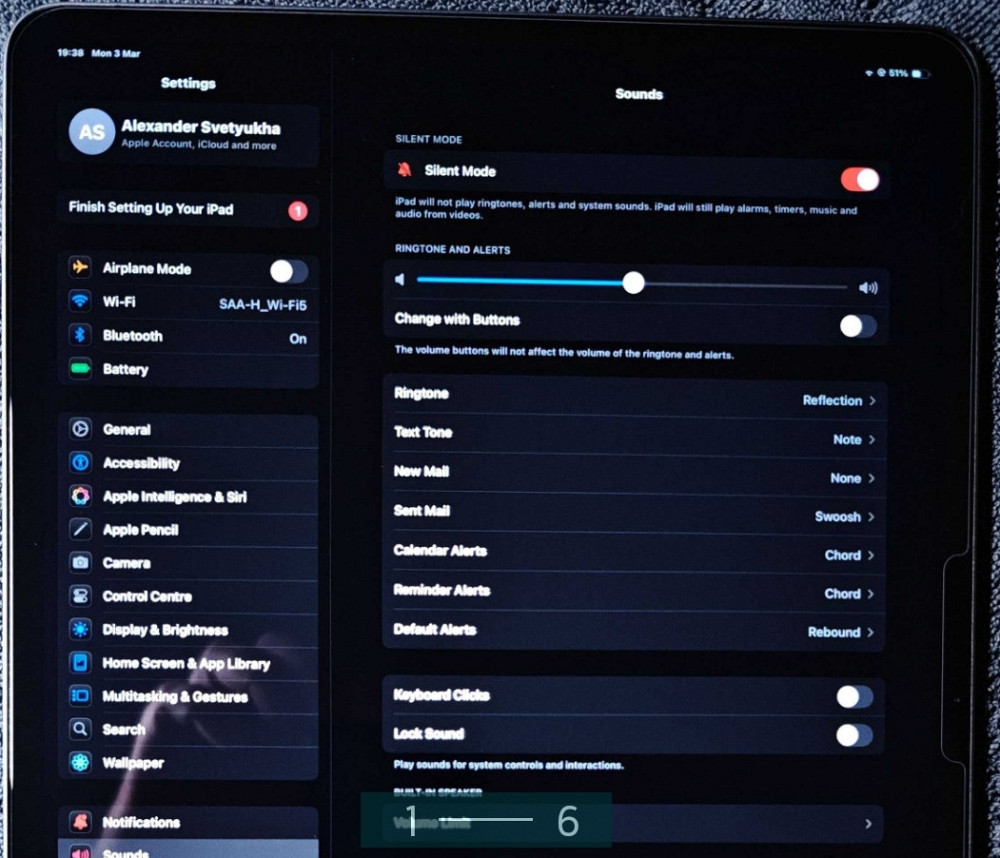Open Text Tone option showing Note
The height and width of the screenshot is (858, 1000).
click(x=635, y=437)
